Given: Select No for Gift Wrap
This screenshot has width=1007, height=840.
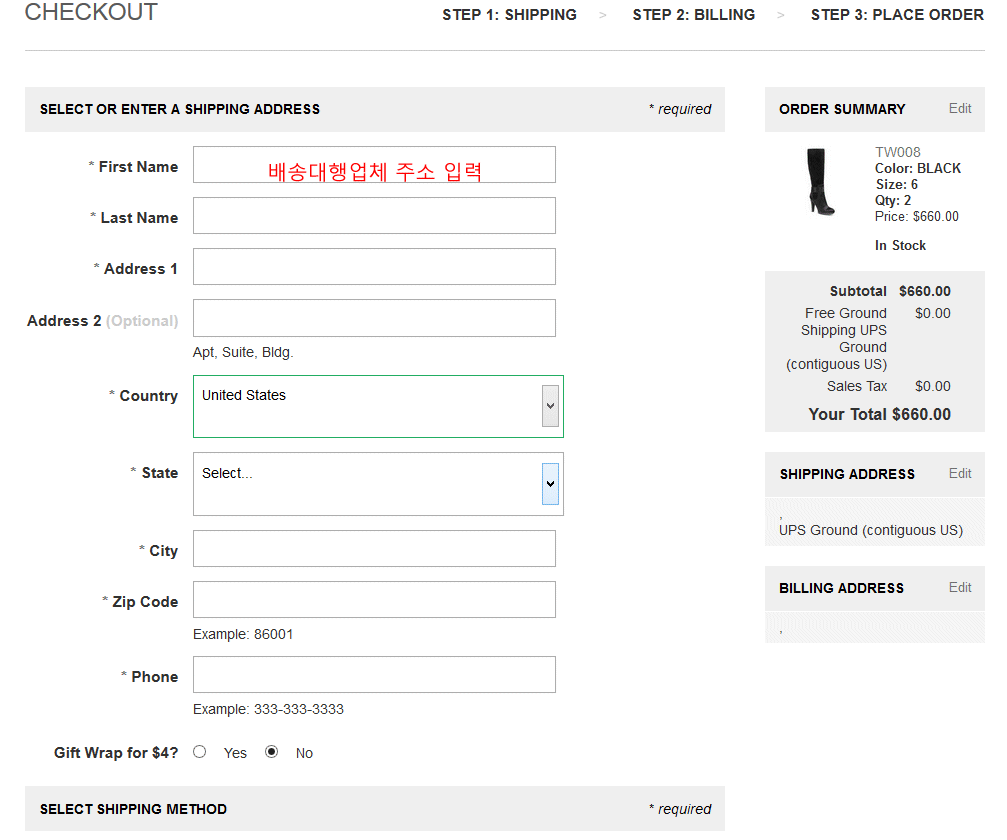Looking at the screenshot, I should [271, 752].
